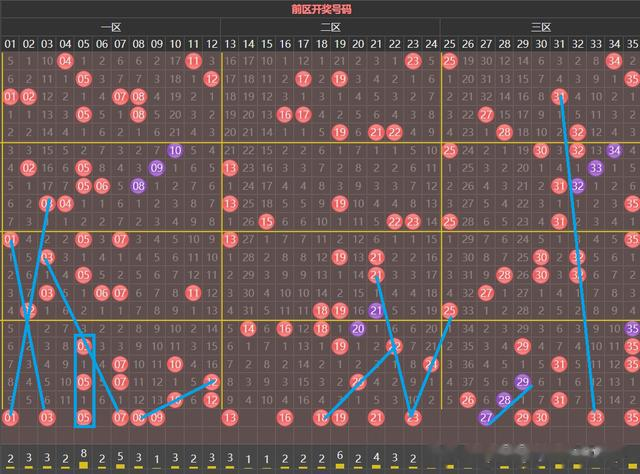This screenshot has width=640, height=474.
Task: Click red ball 09 in the bottom row
Action: [x=157, y=418]
